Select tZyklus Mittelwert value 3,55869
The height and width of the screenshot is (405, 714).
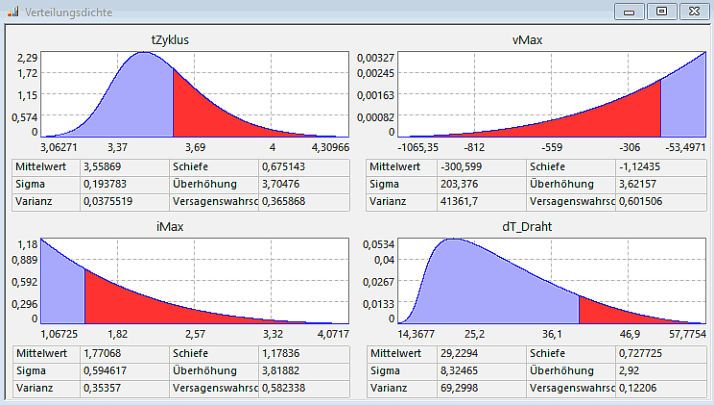point(104,166)
